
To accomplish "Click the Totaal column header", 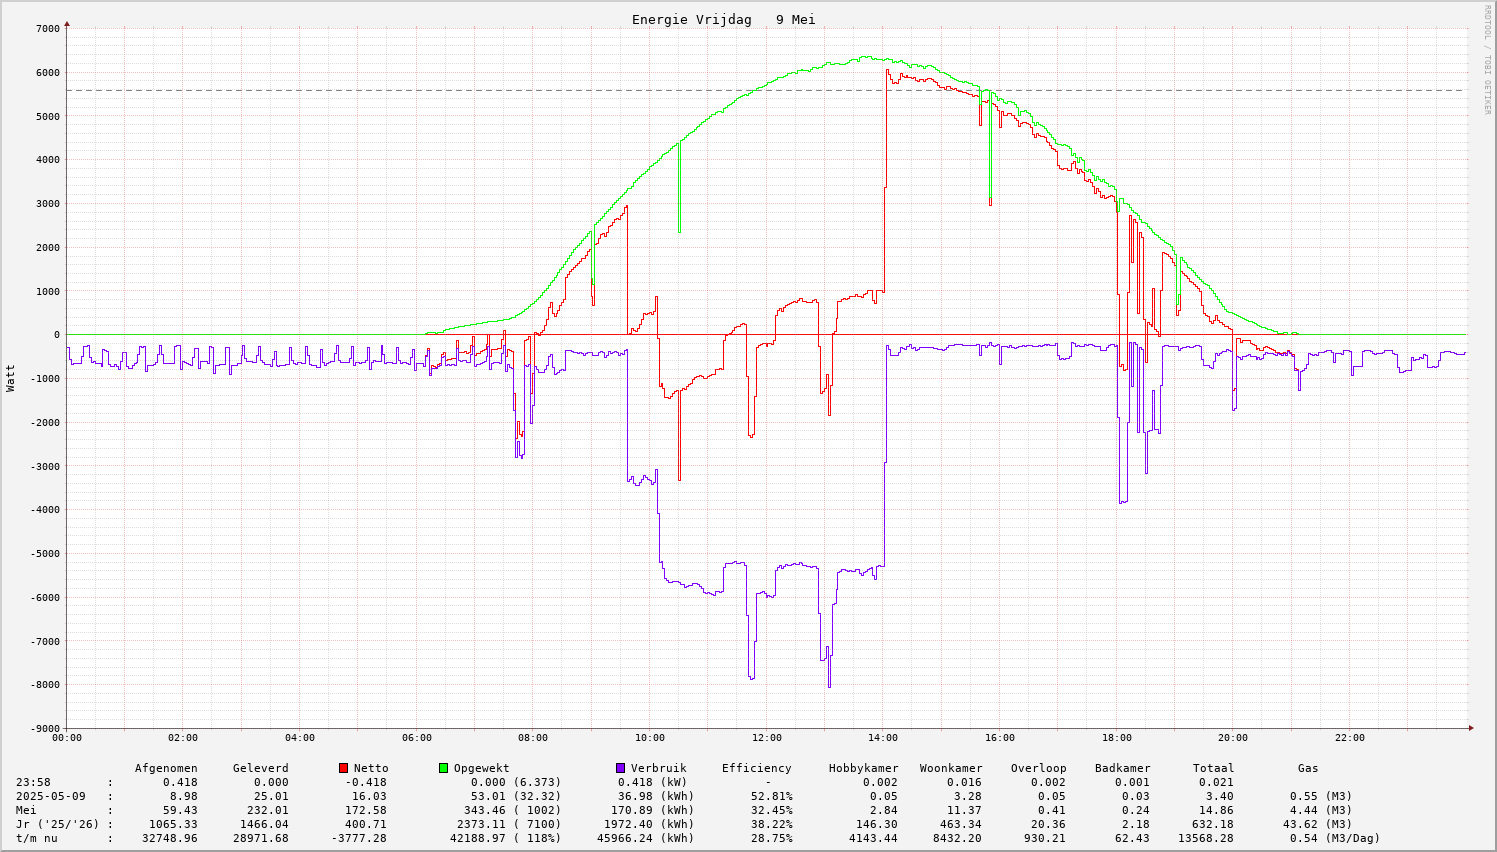I will tap(1213, 768).
